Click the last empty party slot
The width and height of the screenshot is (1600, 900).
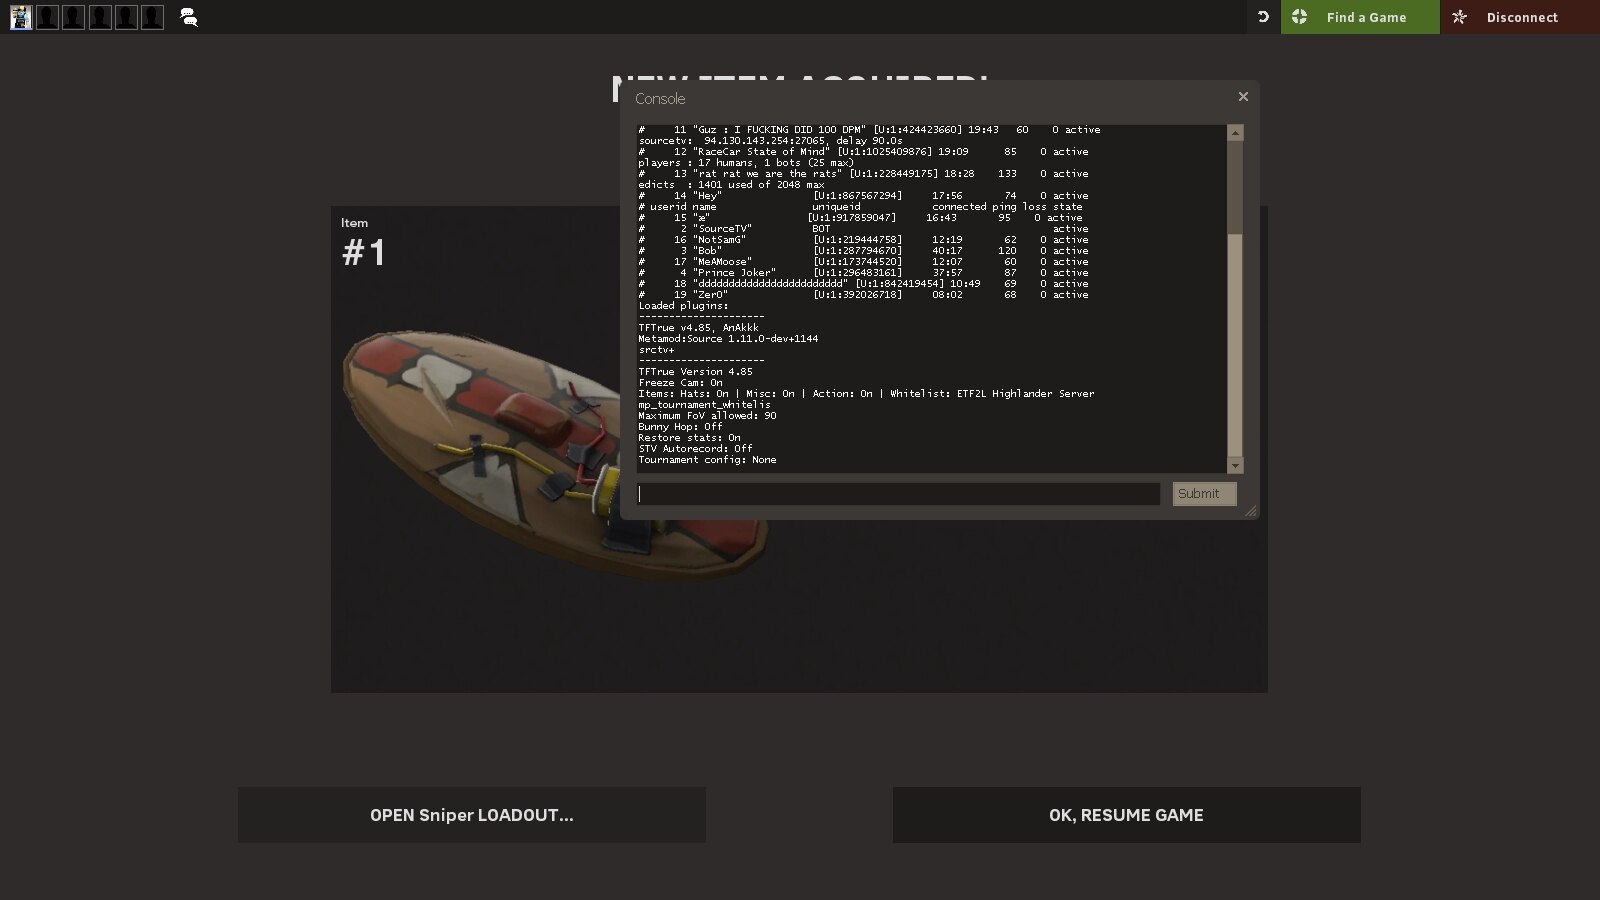point(152,17)
